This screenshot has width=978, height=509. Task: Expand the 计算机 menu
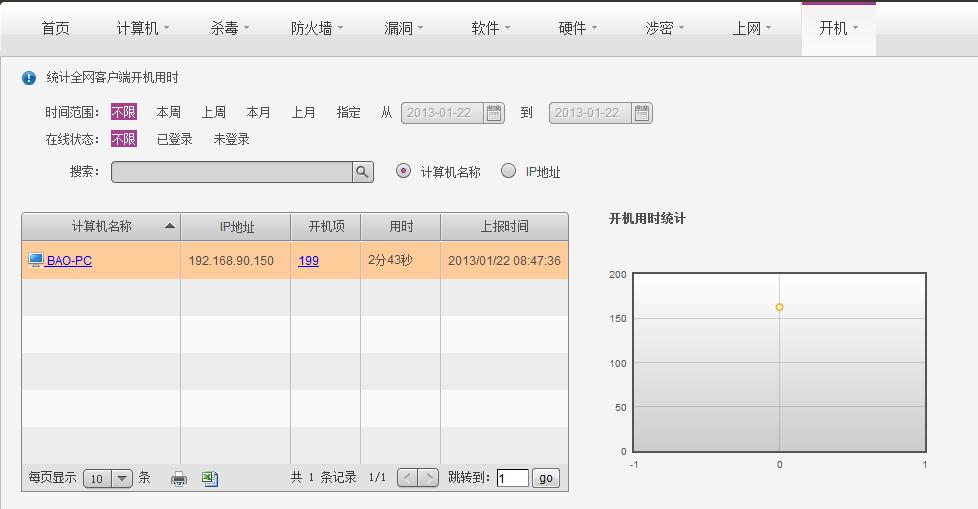pos(143,28)
